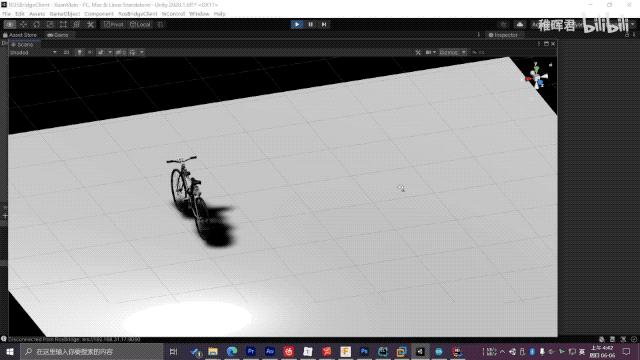This screenshot has height=360, width=640.
Task: Click the scene orientation gizmo
Action: 538,76
